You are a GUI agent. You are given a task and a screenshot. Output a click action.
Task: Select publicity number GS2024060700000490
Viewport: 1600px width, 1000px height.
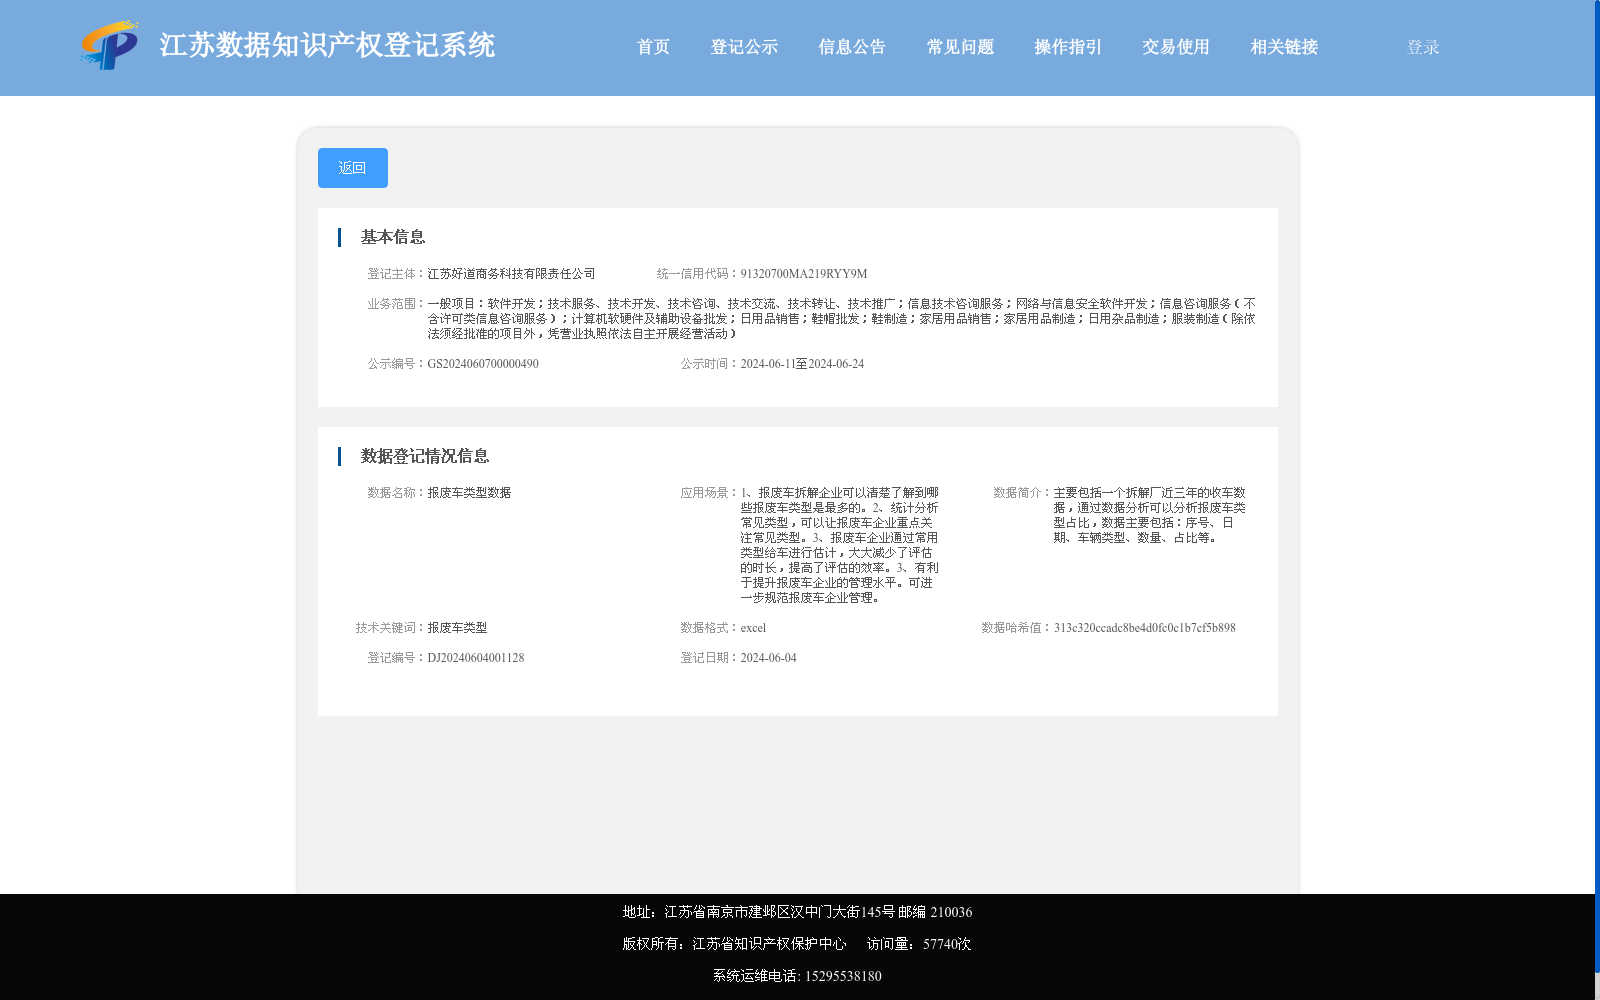[483, 364]
